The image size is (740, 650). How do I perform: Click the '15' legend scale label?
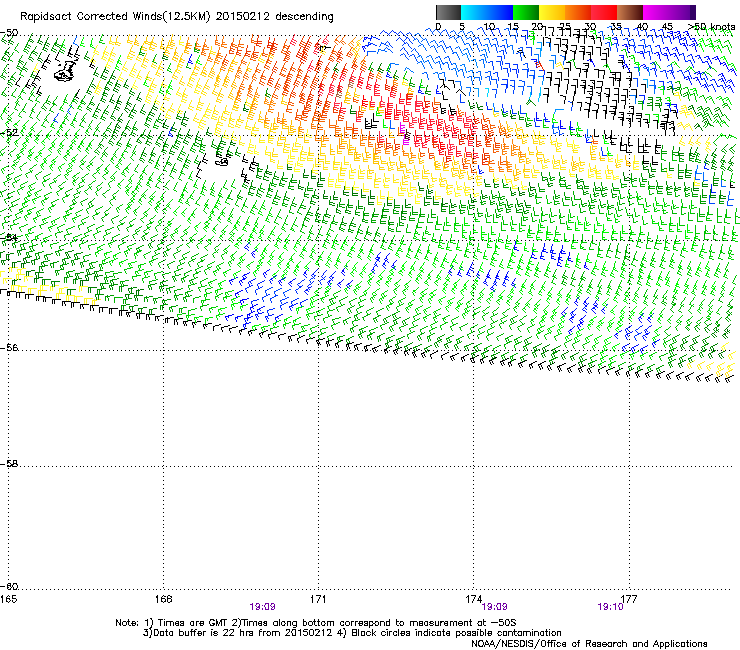pyautogui.click(x=513, y=27)
